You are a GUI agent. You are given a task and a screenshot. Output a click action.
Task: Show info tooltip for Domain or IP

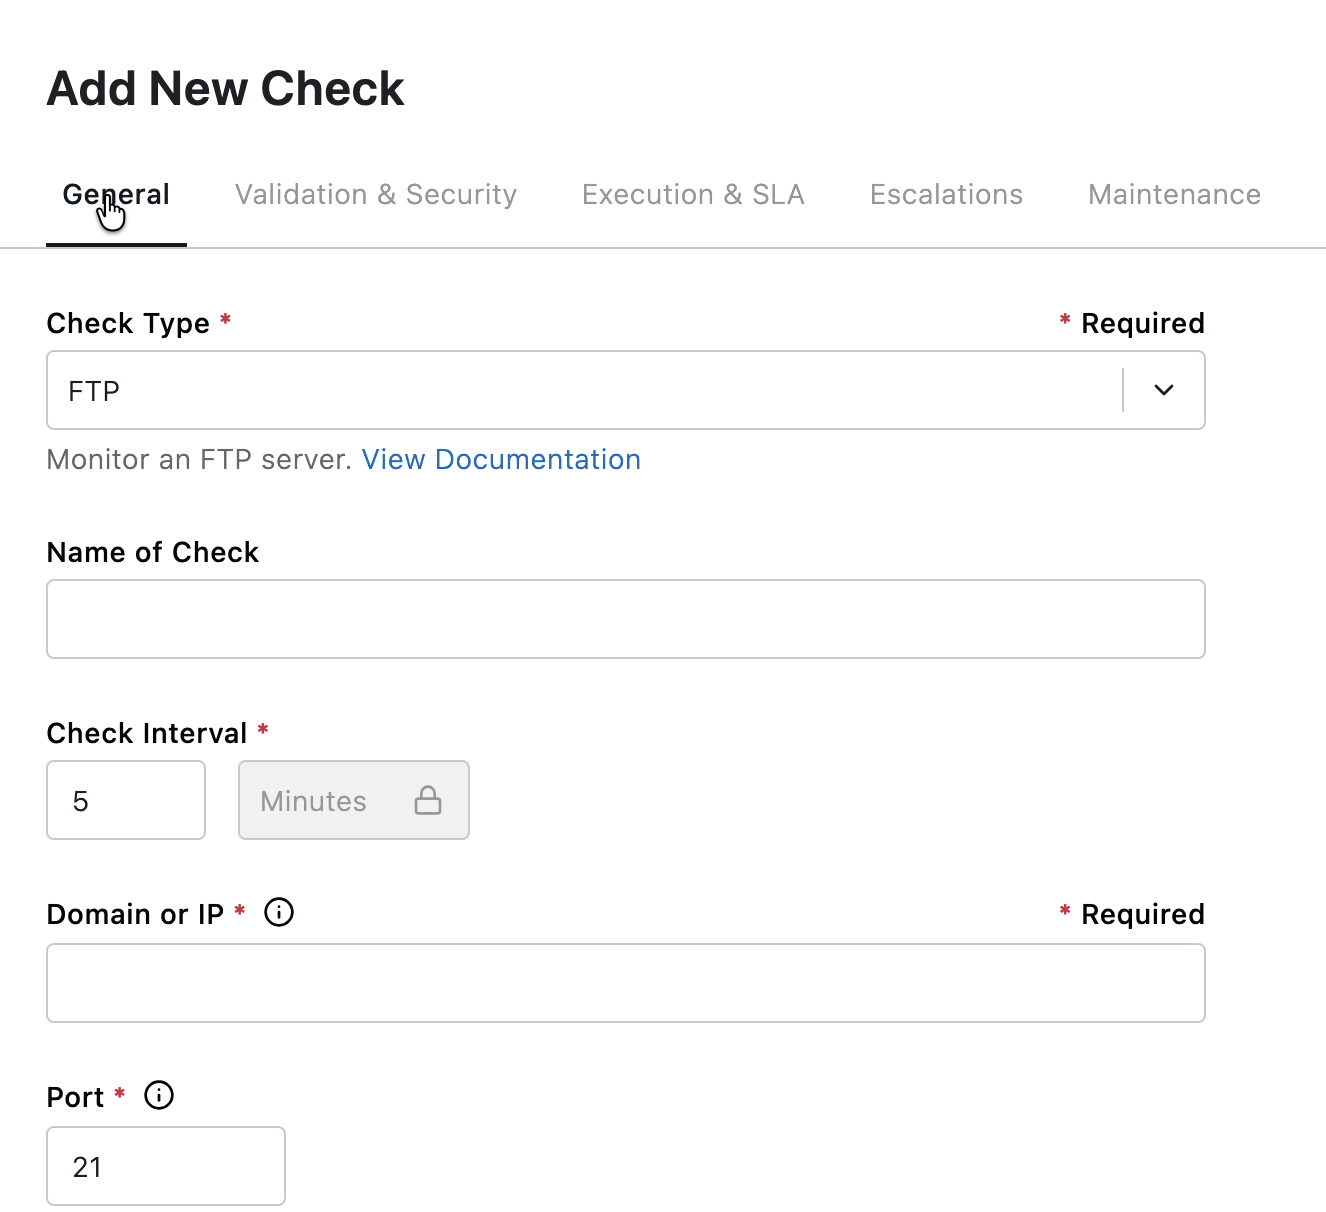tap(279, 912)
